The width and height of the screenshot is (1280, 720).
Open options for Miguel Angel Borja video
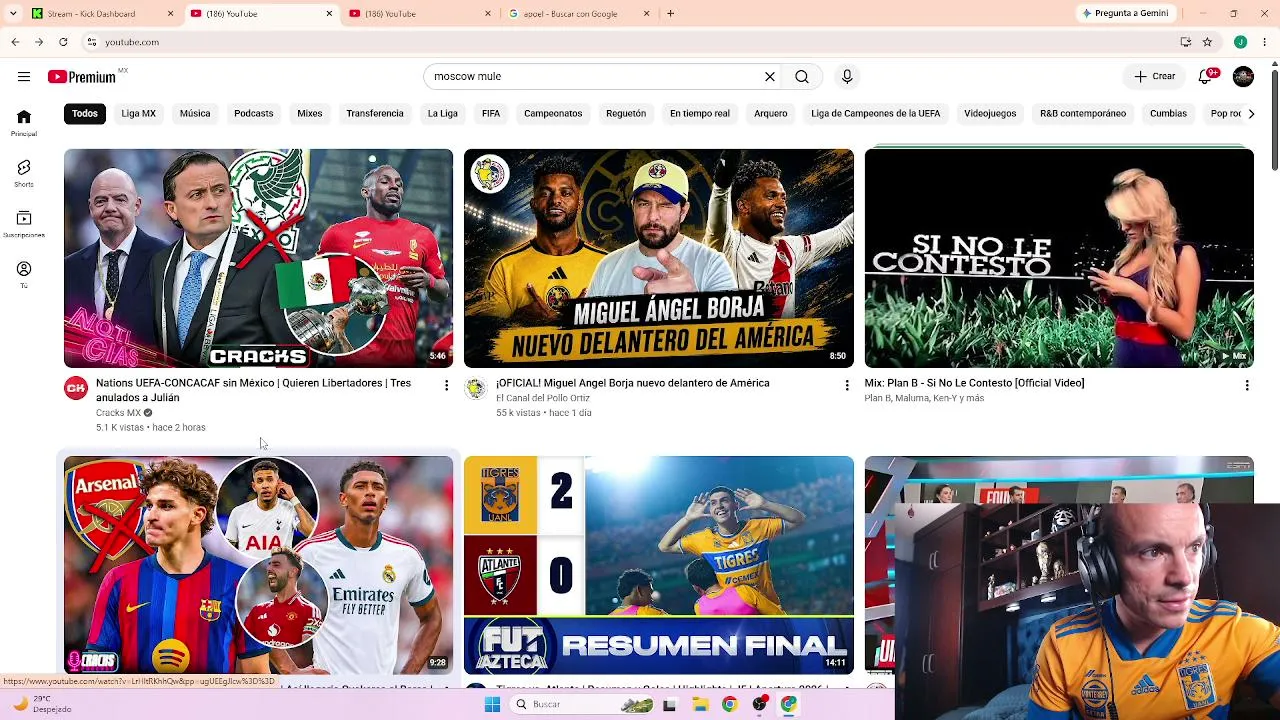click(847, 385)
